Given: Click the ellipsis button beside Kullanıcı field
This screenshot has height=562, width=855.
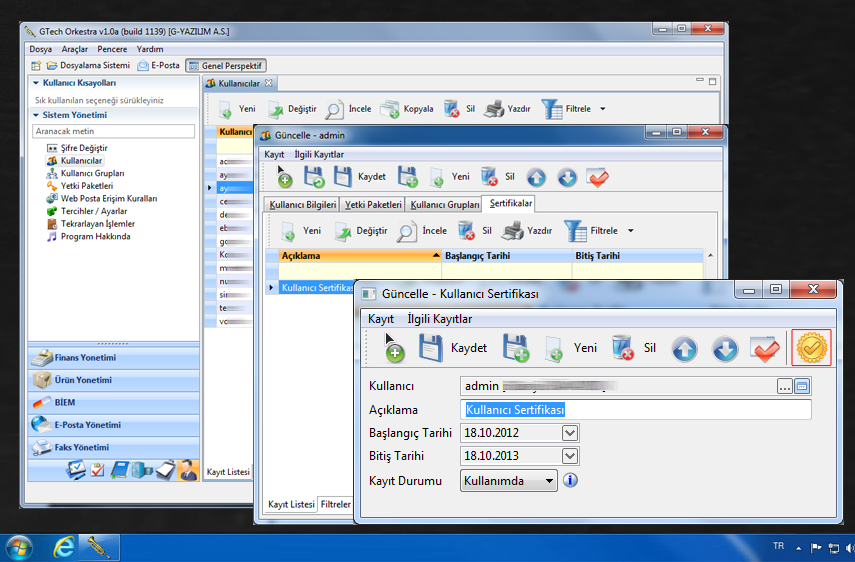Looking at the screenshot, I should pos(784,386).
